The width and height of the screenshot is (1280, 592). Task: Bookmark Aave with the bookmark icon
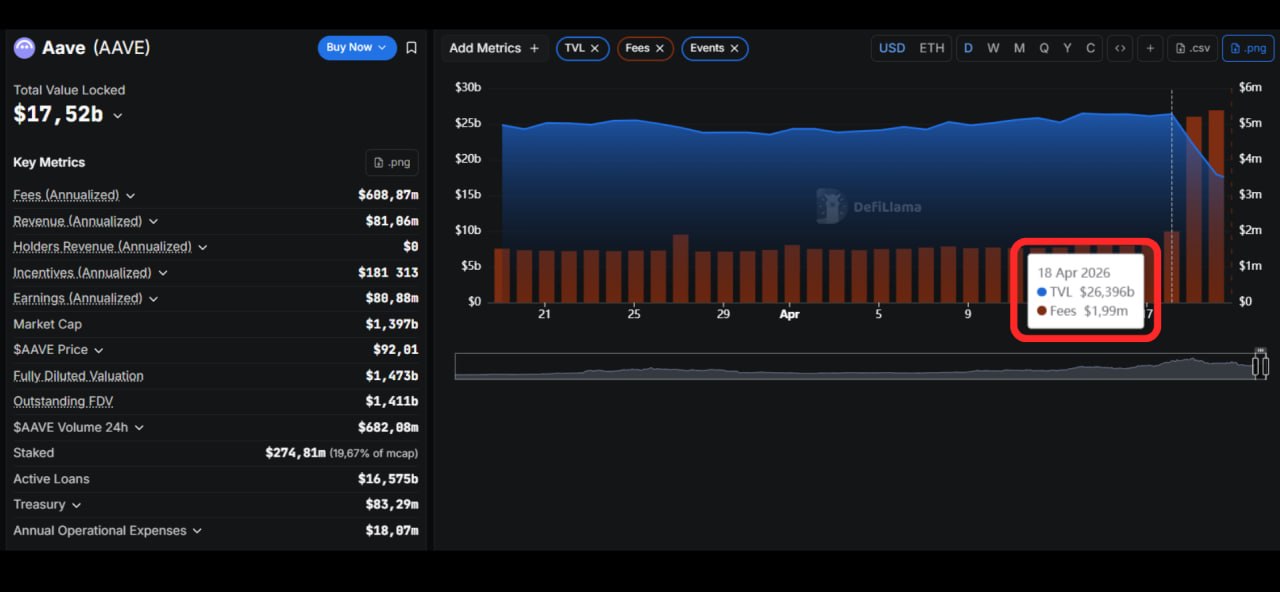coord(411,47)
